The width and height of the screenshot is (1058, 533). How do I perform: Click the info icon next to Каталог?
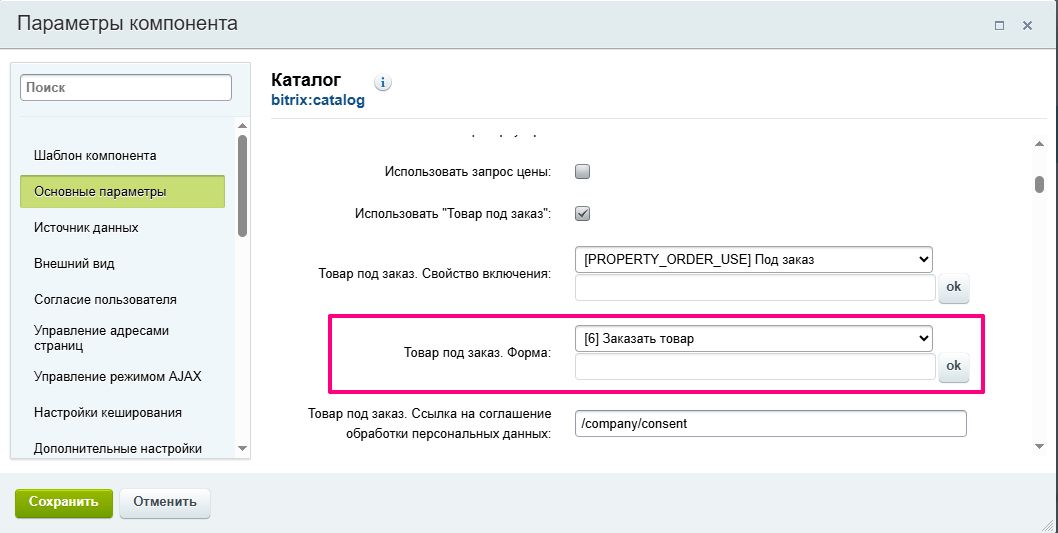pos(382,82)
